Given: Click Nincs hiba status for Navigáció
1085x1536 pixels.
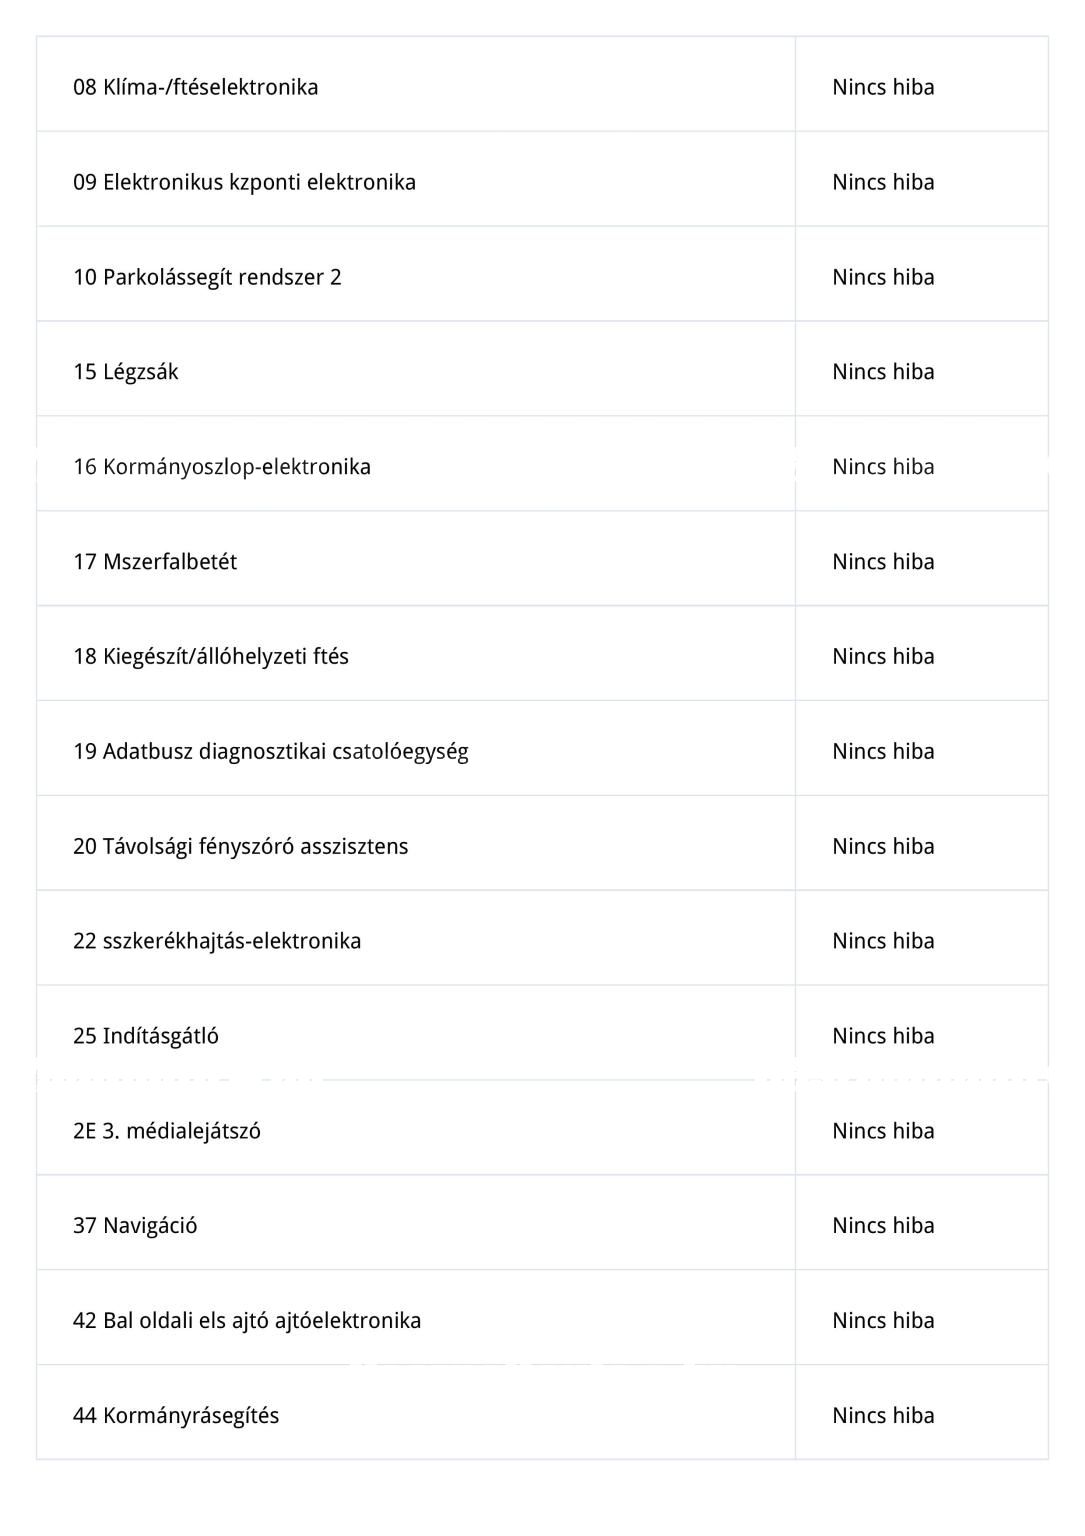Looking at the screenshot, I should point(883,1226).
